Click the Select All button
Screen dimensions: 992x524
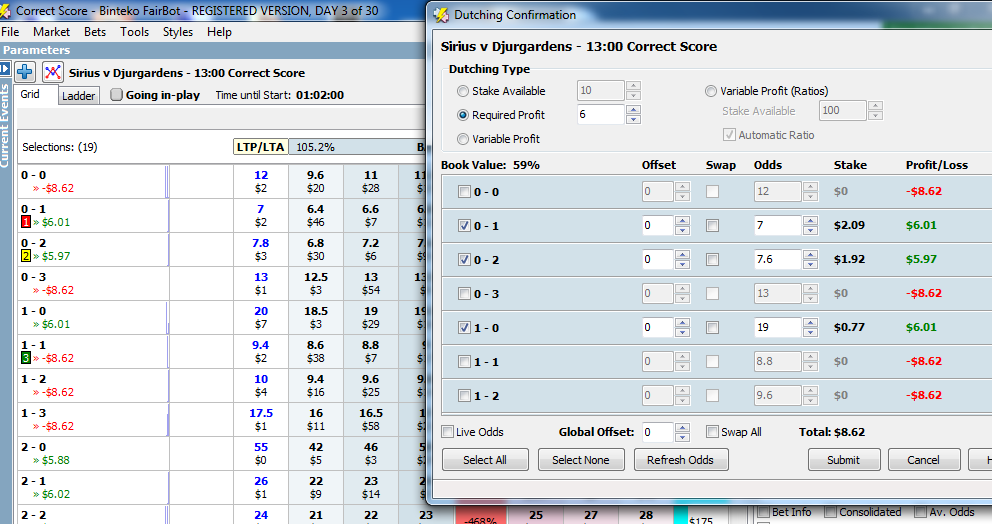click(485, 459)
